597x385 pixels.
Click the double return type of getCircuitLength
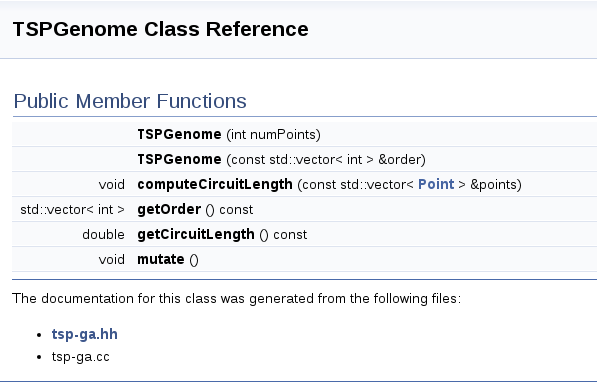click(x=103, y=235)
